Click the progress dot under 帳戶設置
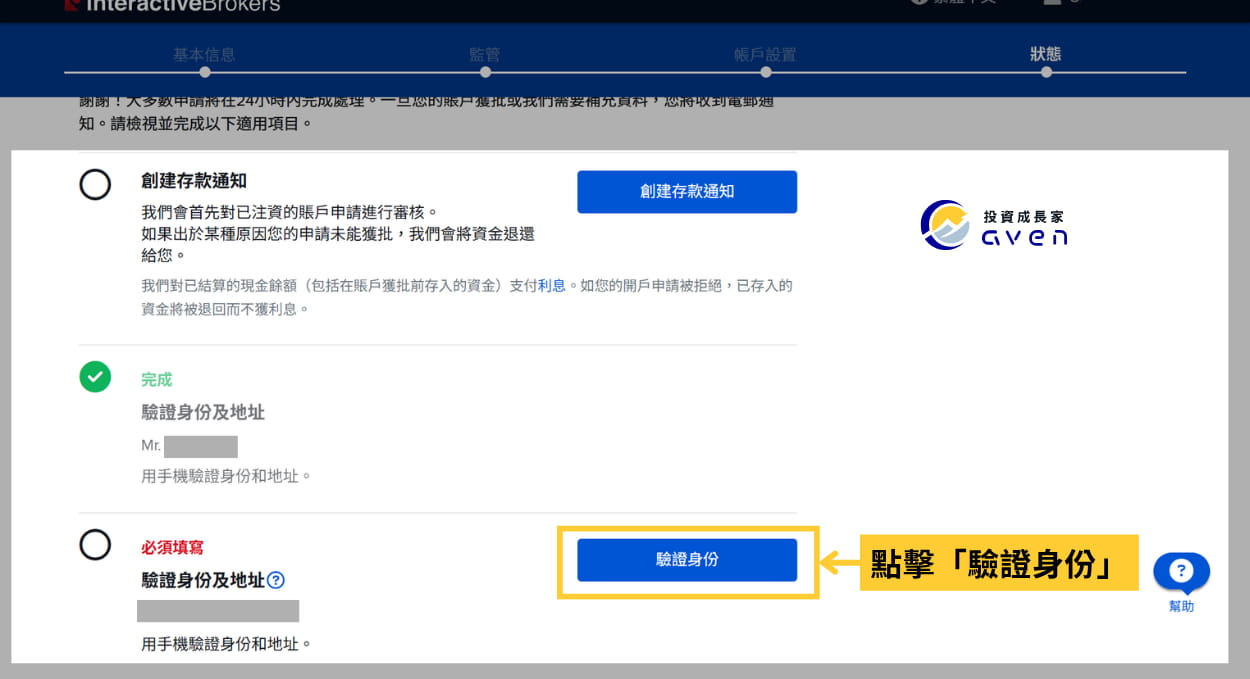 click(x=766, y=72)
